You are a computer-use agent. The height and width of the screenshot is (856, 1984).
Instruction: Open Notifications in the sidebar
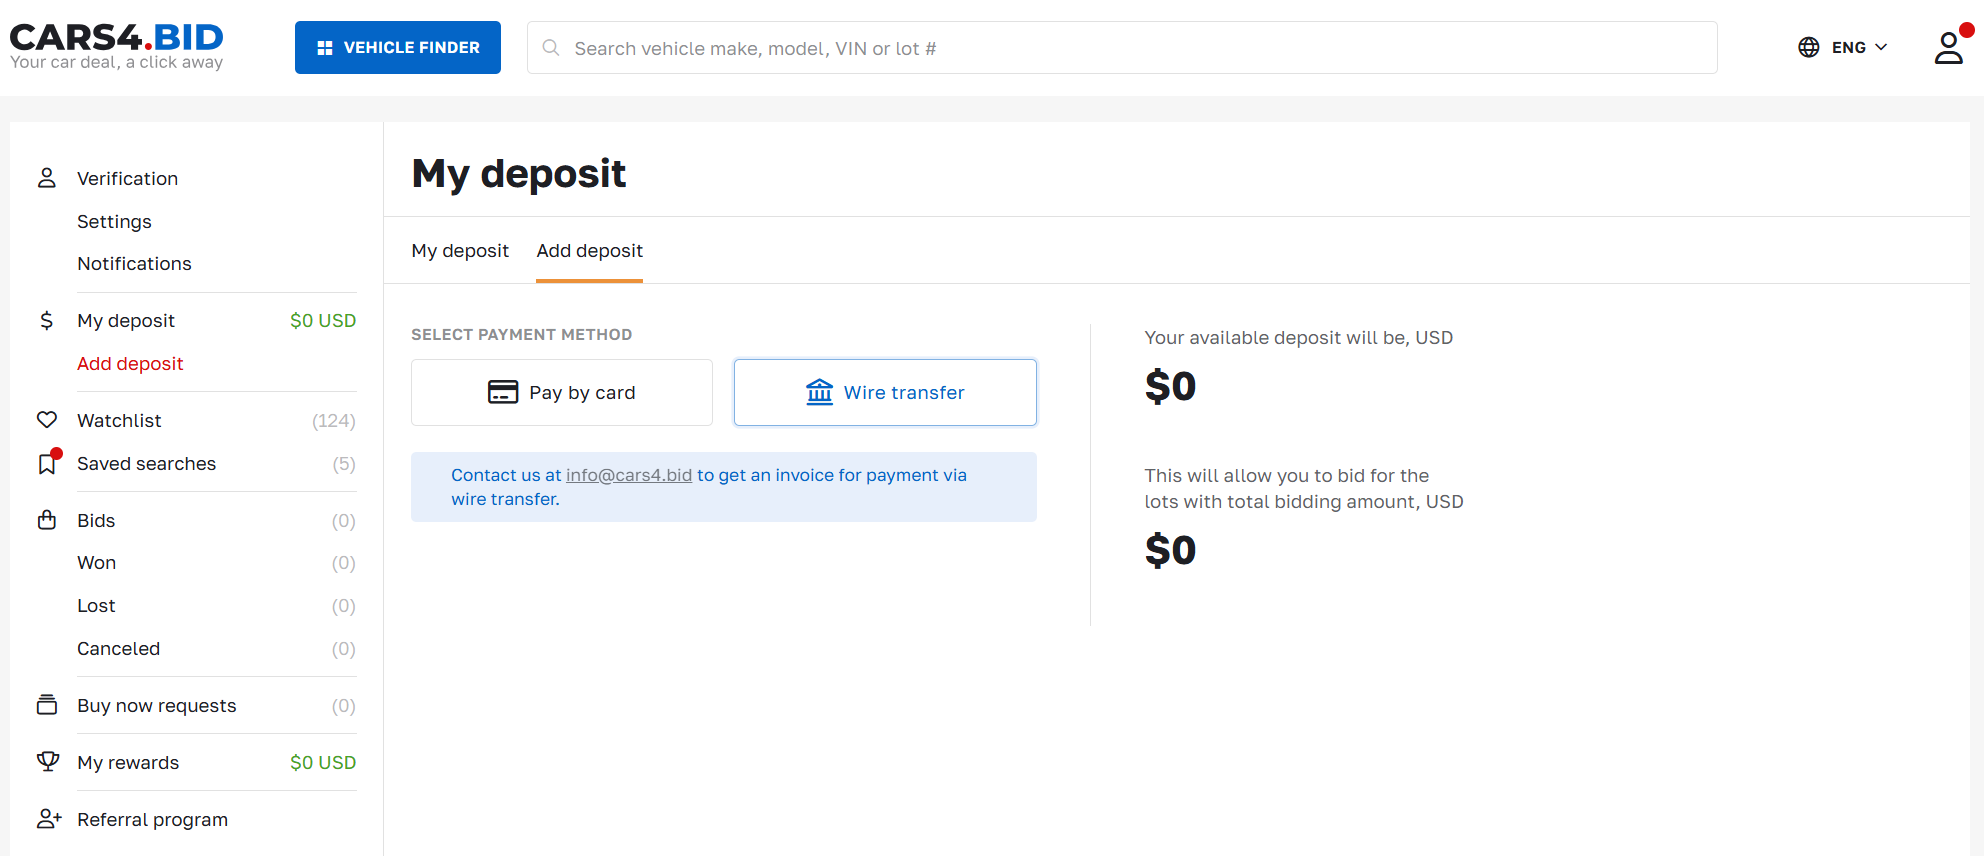[x=134, y=264]
